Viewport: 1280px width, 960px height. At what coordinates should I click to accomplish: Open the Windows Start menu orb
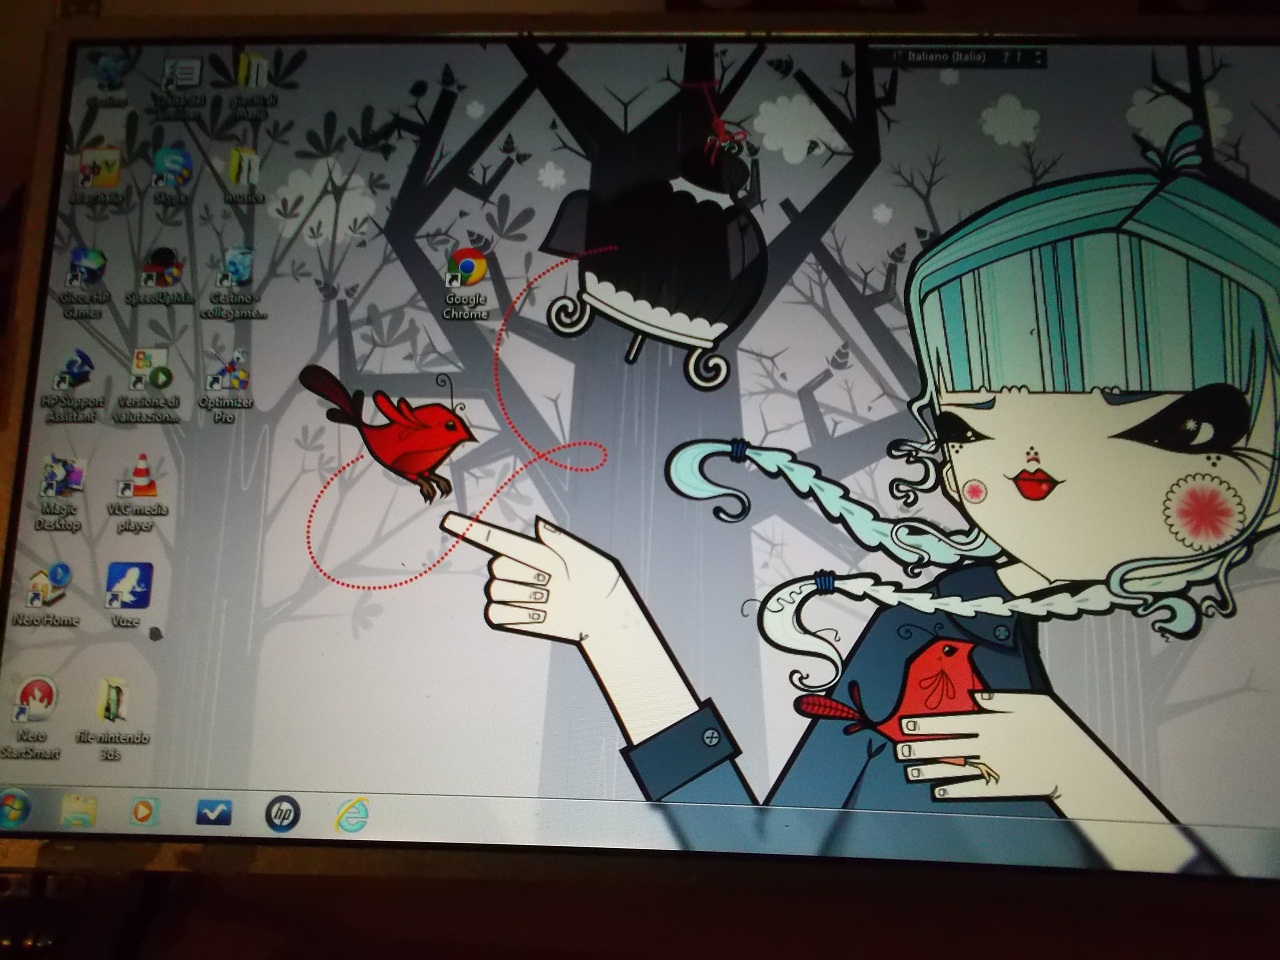point(12,808)
